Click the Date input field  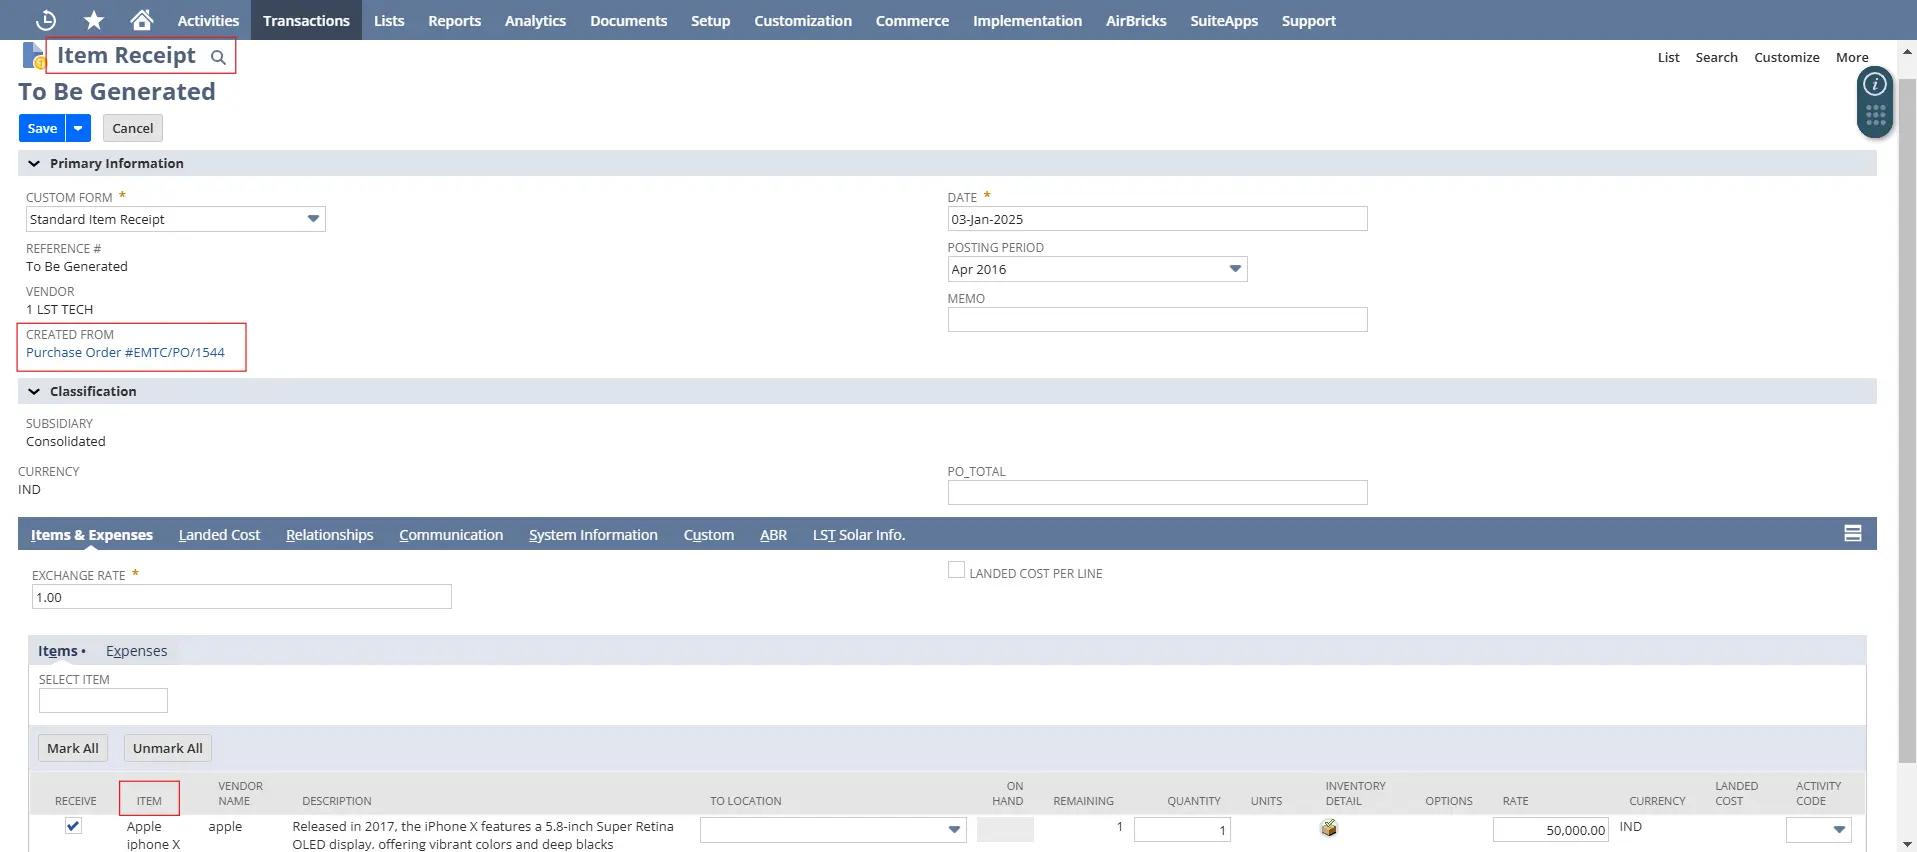point(1157,219)
